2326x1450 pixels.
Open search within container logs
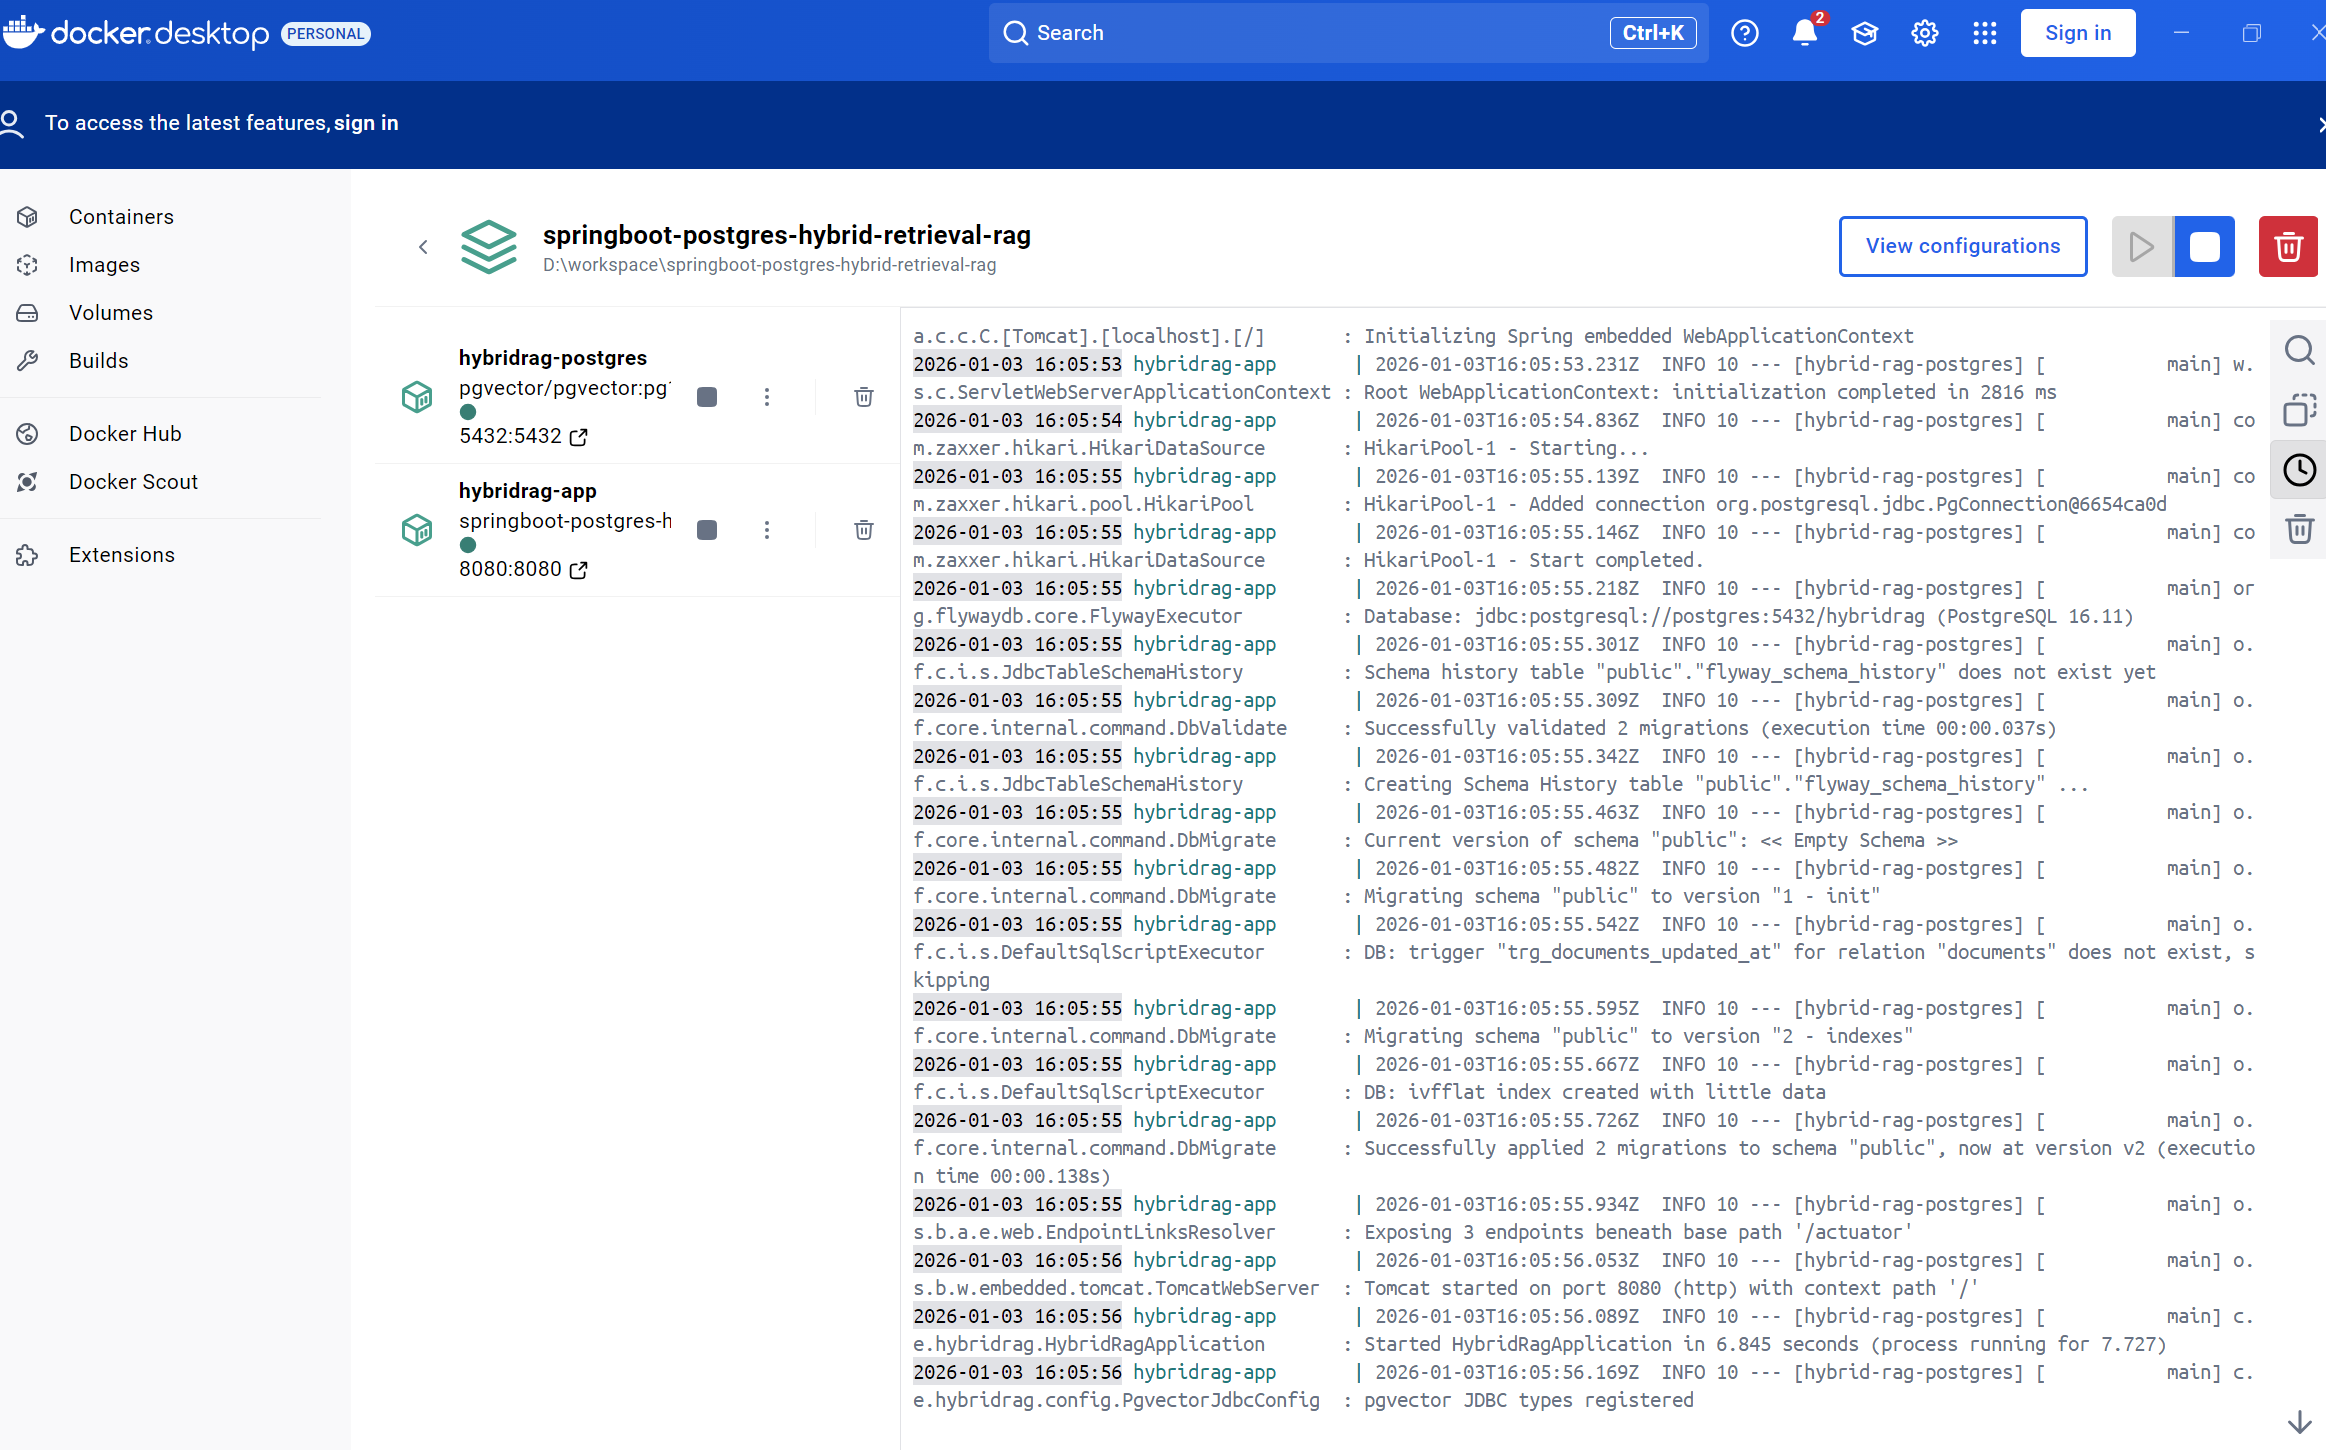point(2300,350)
